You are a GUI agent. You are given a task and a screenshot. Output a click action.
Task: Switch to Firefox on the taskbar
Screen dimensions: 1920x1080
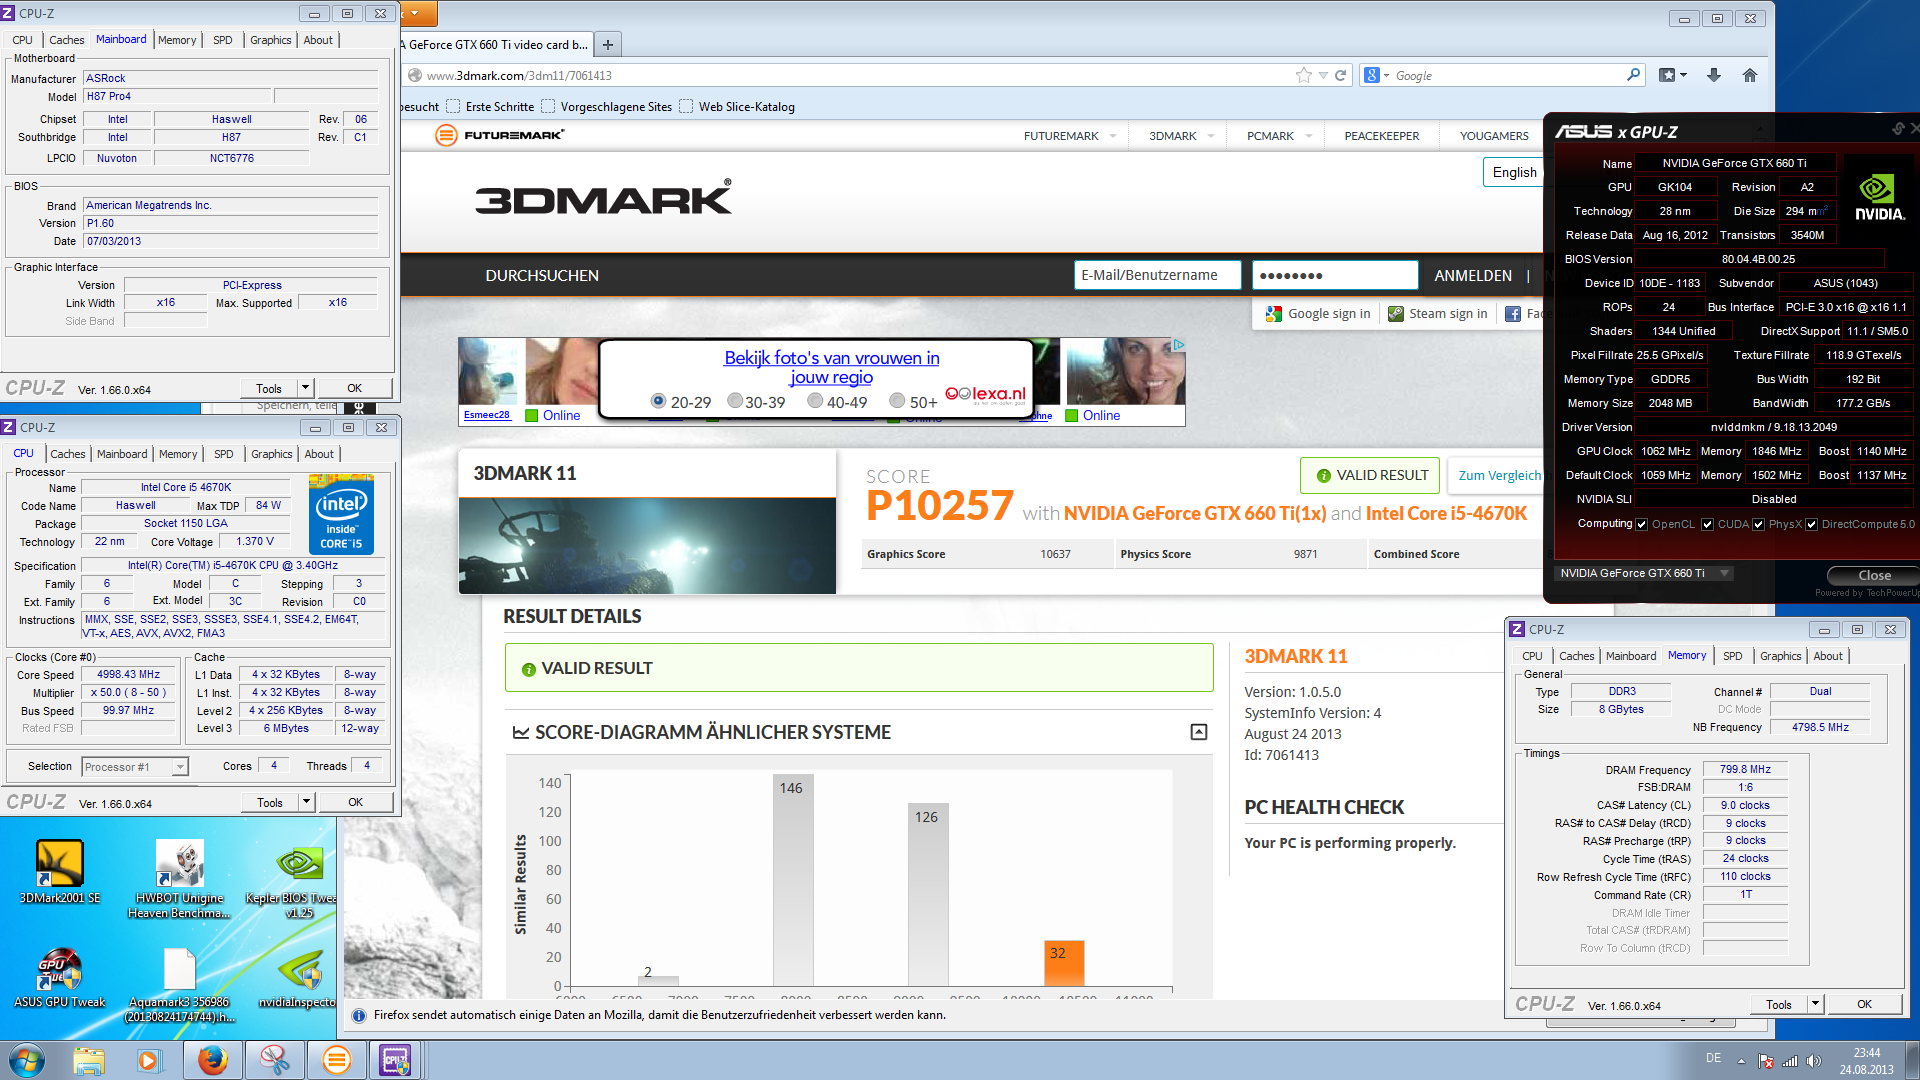click(212, 1060)
